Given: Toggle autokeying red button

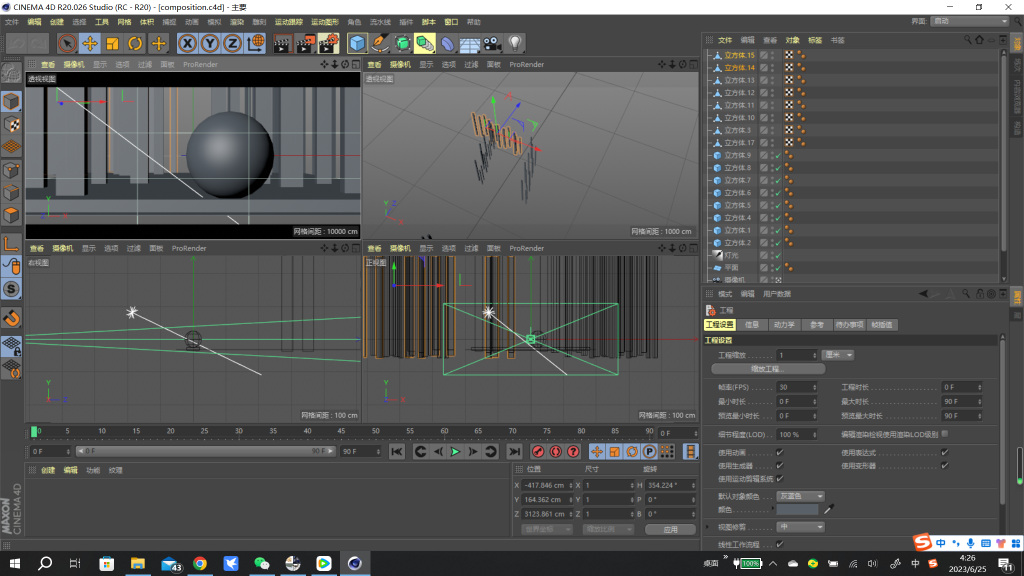Looking at the screenshot, I should coord(556,451).
